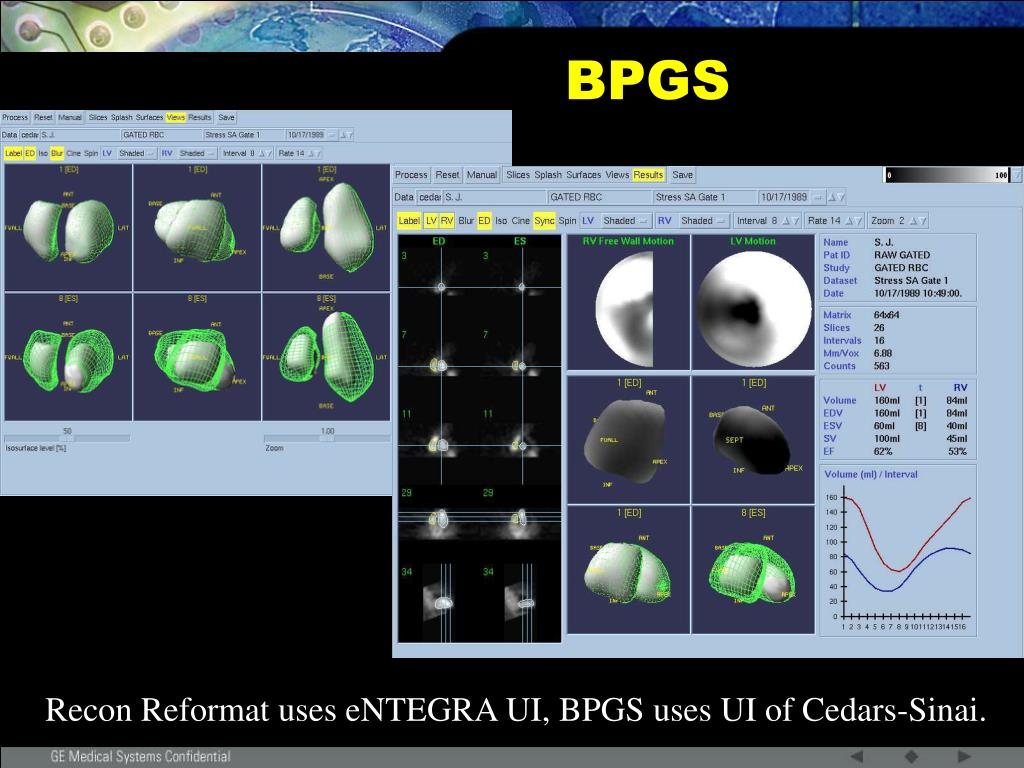Click Reset in the front Results window
Image resolution: width=1024 pixels, height=768 pixels.
coord(447,175)
